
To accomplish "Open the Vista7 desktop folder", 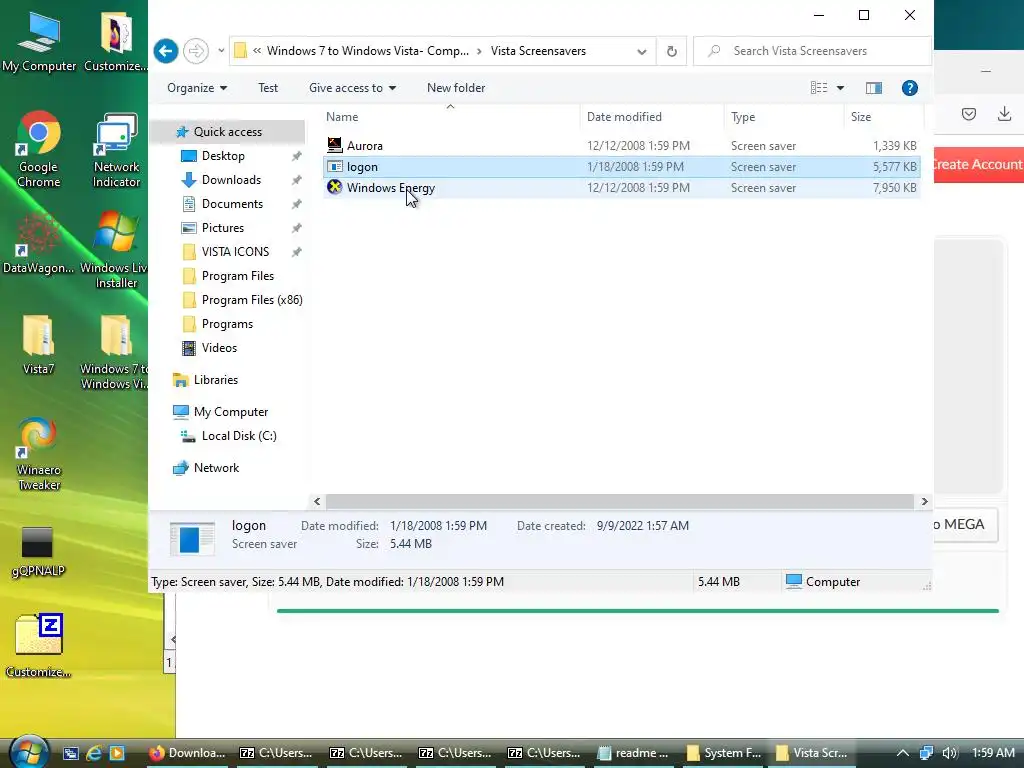I will click(39, 344).
